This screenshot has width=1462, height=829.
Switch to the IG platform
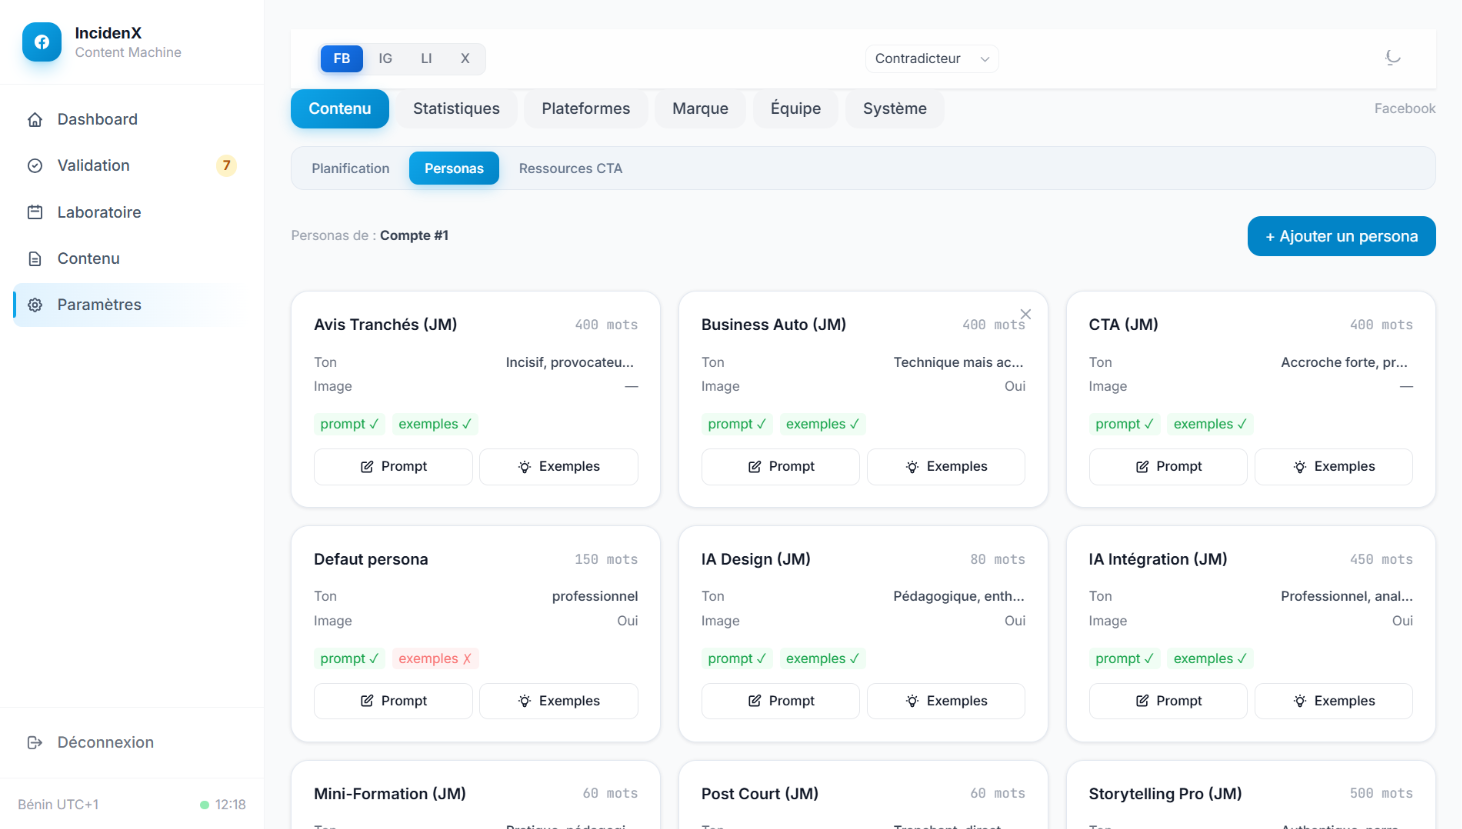(x=385, y=58)
